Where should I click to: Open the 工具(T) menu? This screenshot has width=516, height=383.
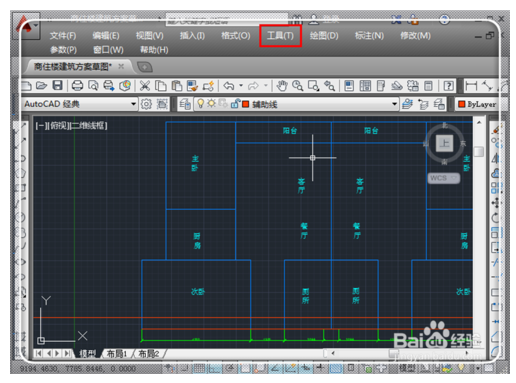(x=280, y=35)
